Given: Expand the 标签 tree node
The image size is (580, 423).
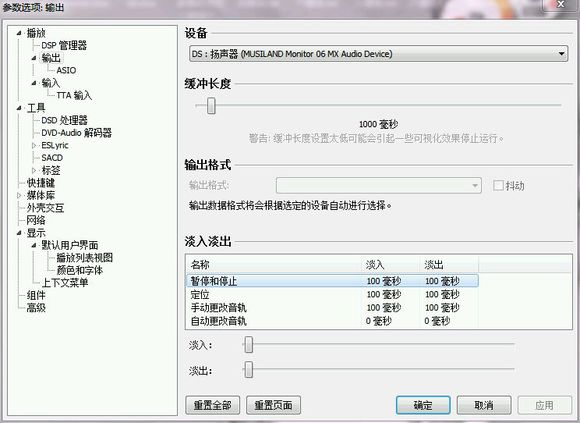Looking at the screenshot, I should click(34, 170).
